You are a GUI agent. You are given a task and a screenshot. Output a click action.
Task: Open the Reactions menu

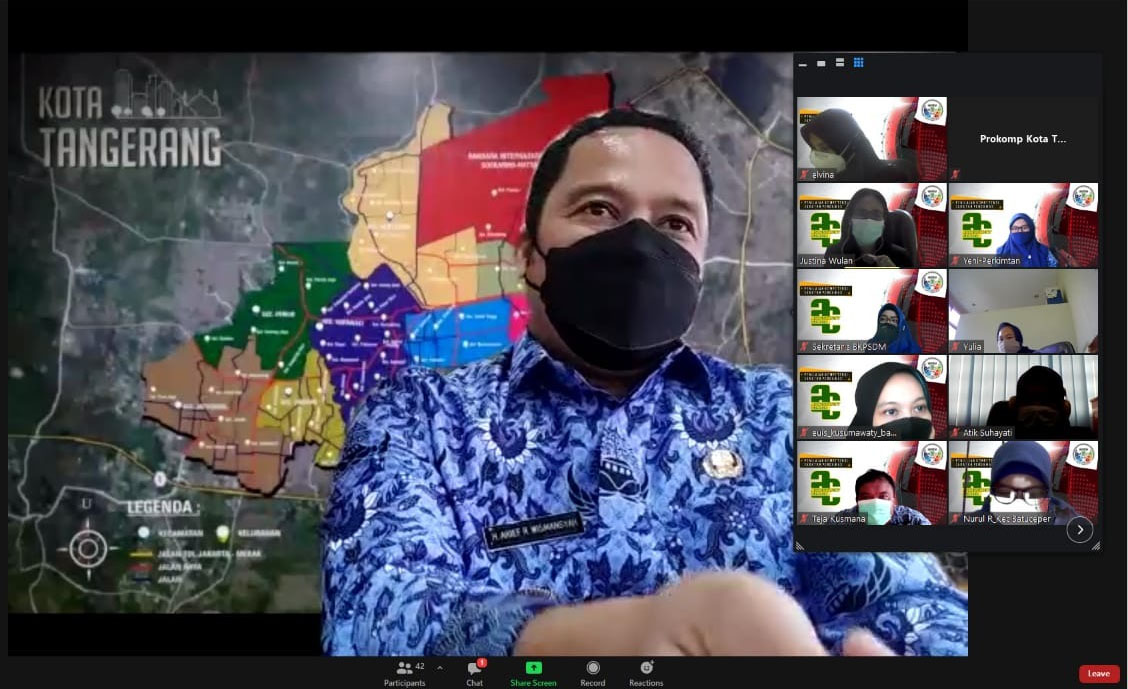pyautogui.click(x=646, y=674)
